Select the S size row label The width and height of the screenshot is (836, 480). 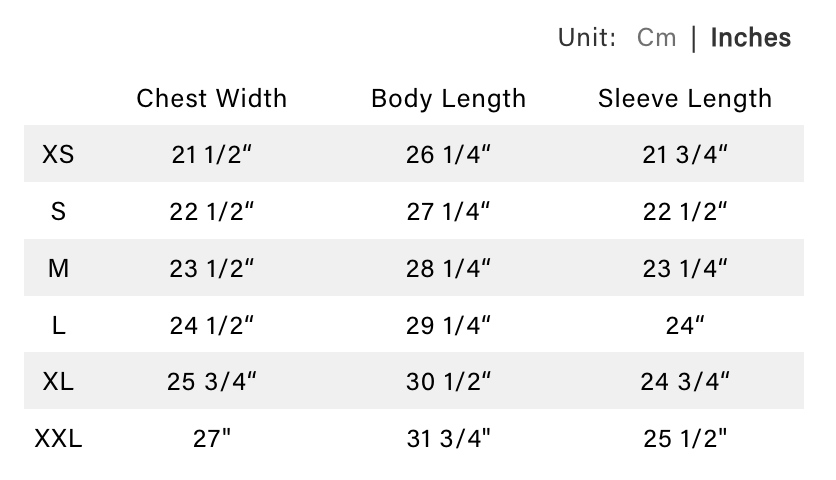(58, 211)
